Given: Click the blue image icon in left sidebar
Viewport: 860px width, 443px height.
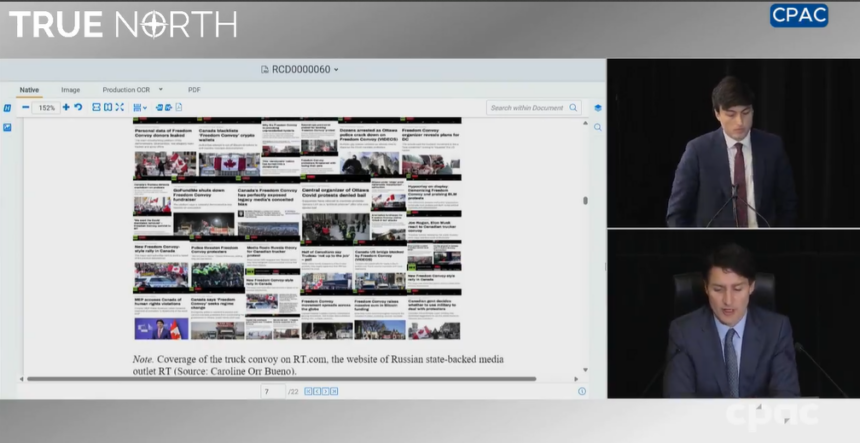Looking at the screenshot, I should point(7,127).
